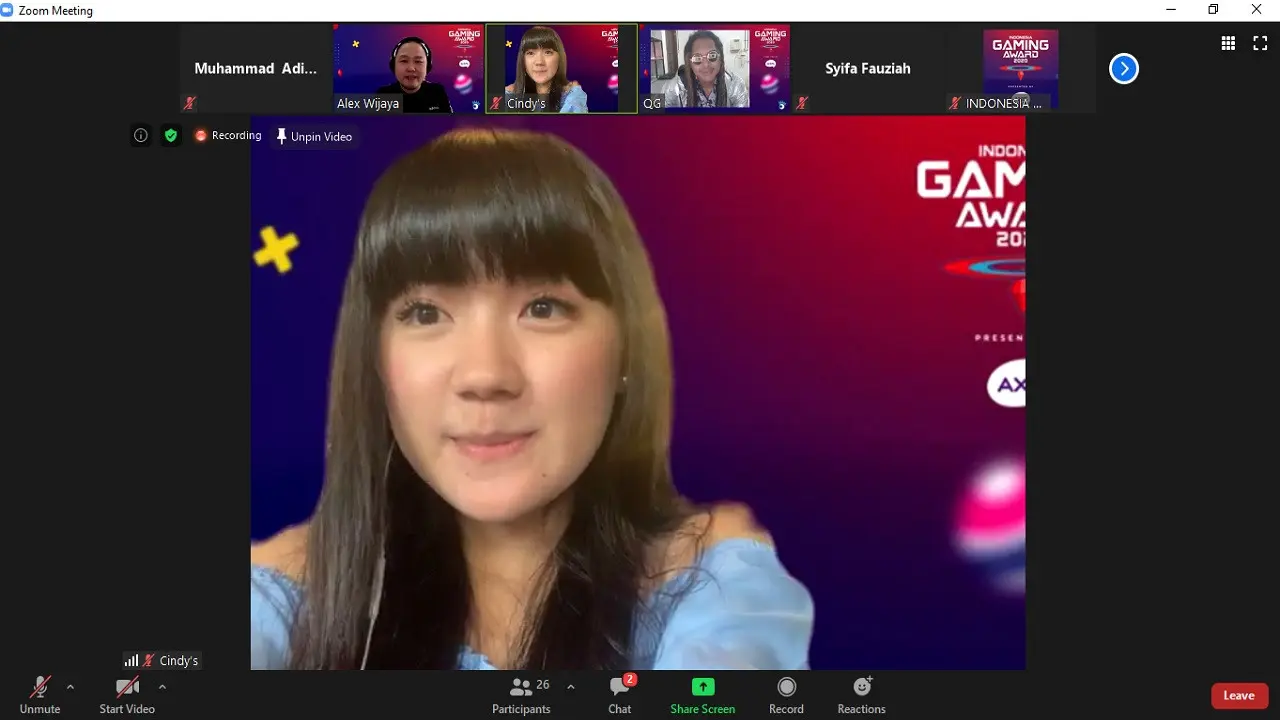Click the green Share Screen button
Viewport: 1280px width, 720px height.
point(703,695)
